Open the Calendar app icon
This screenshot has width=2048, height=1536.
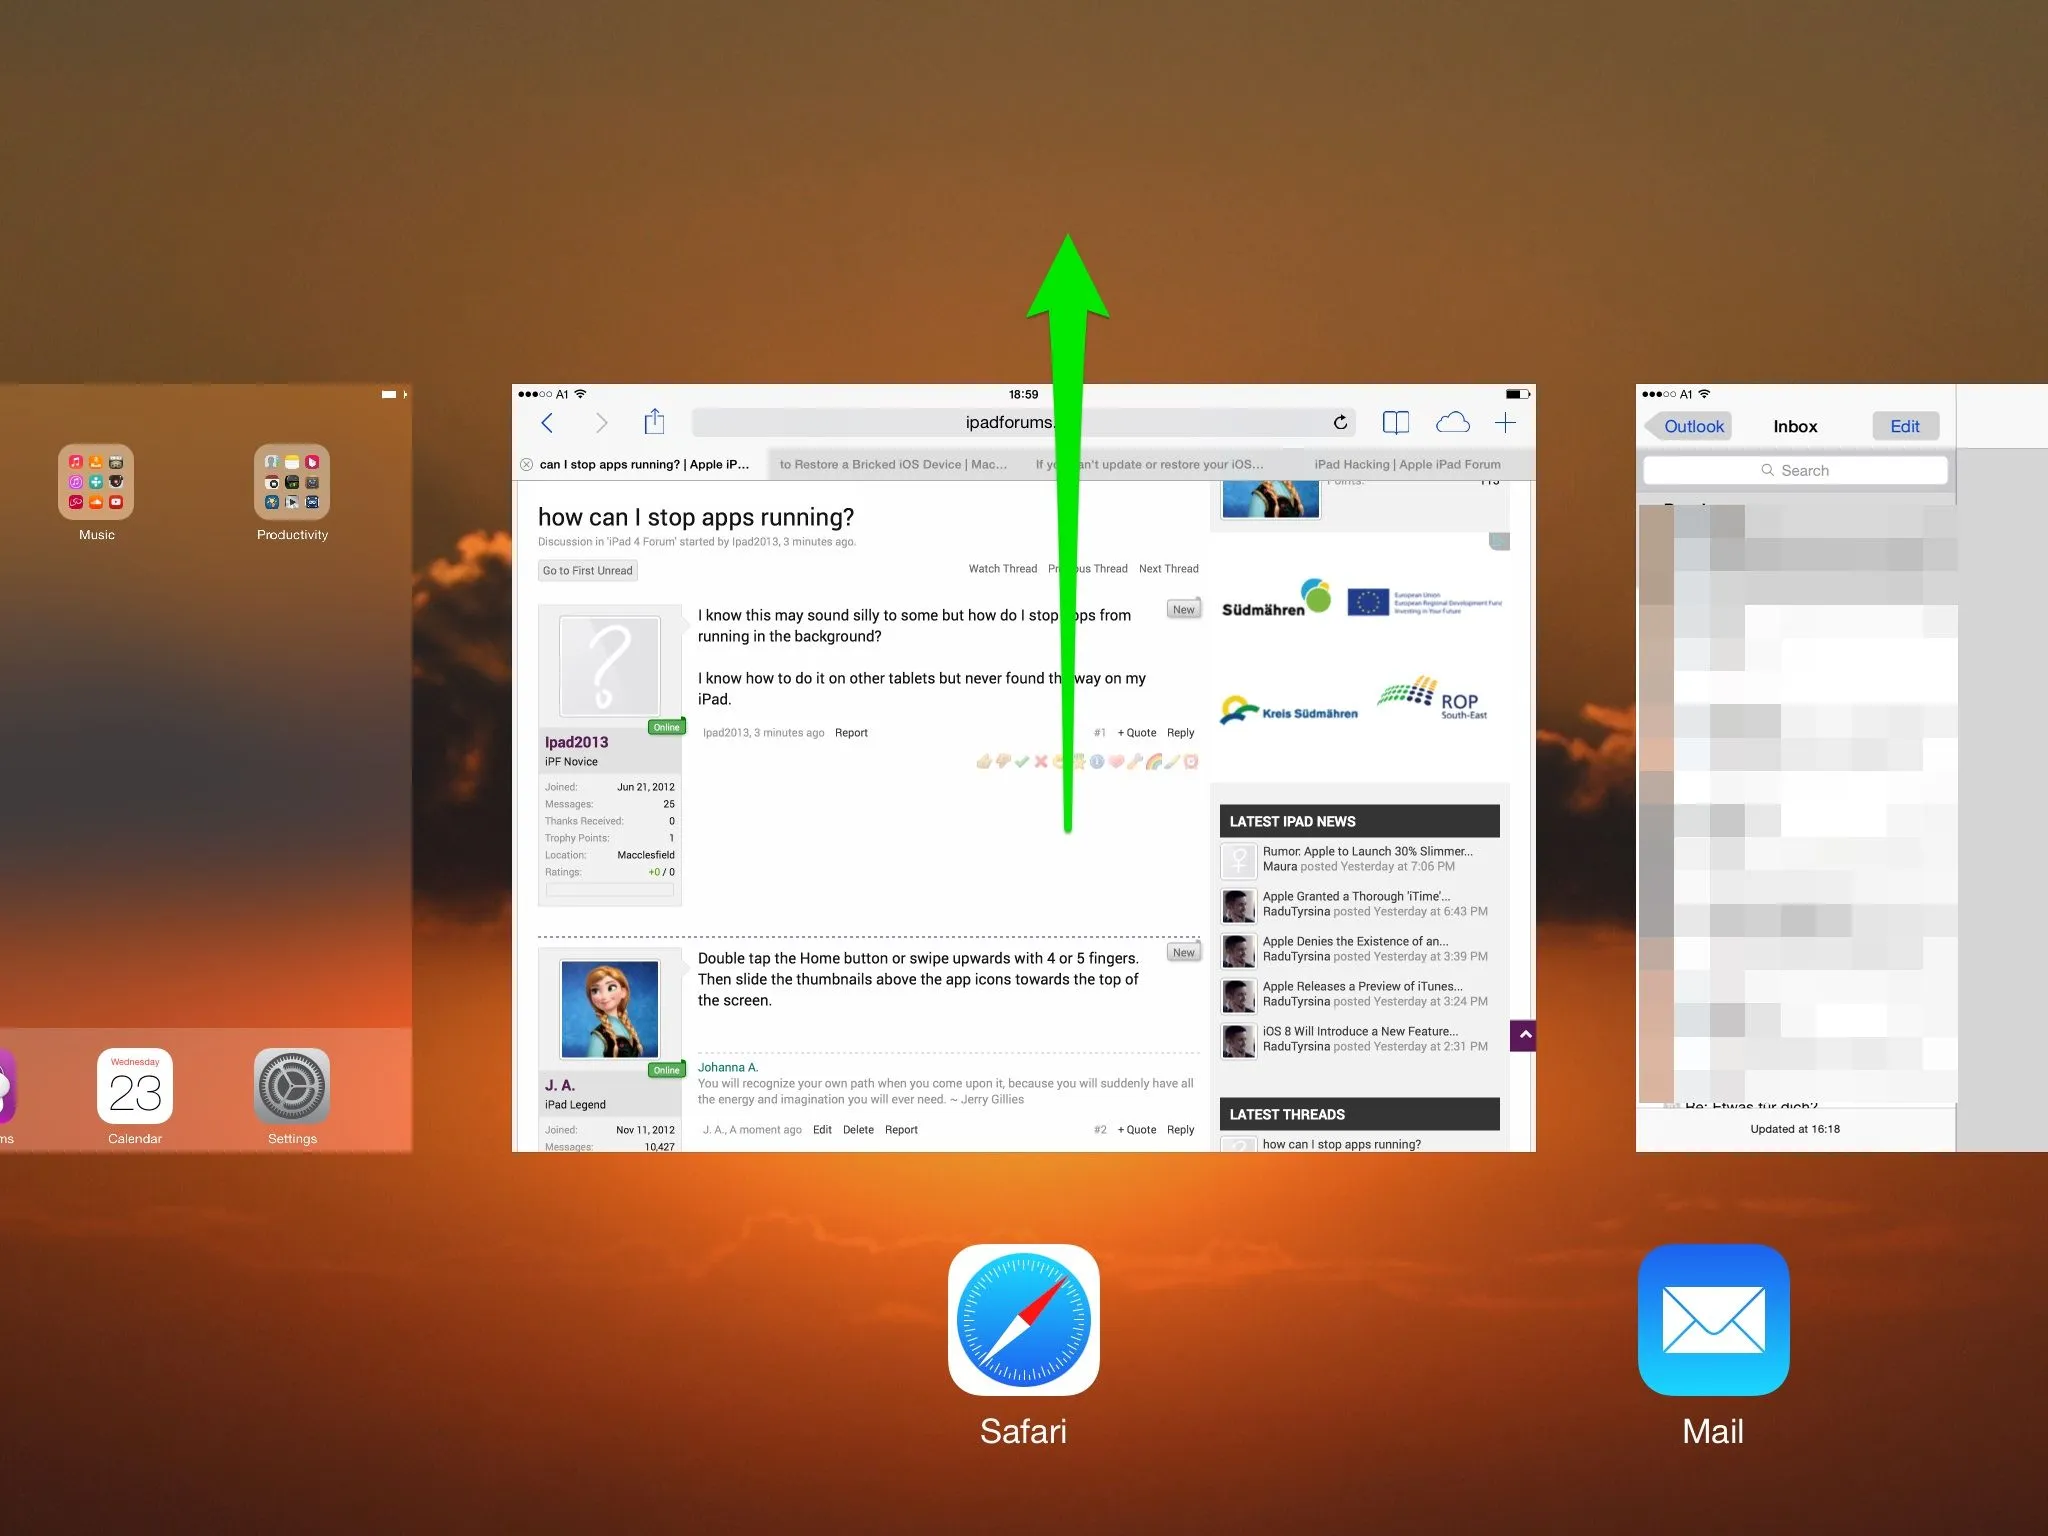135,1086
